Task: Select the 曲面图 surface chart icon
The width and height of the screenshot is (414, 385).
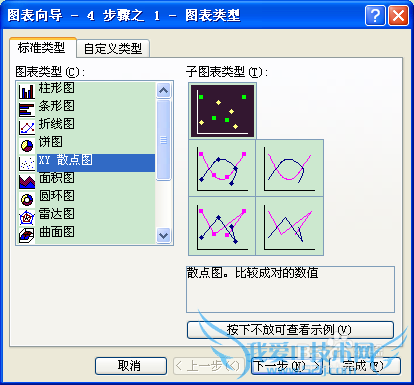Action: click(x=27, y=235)
